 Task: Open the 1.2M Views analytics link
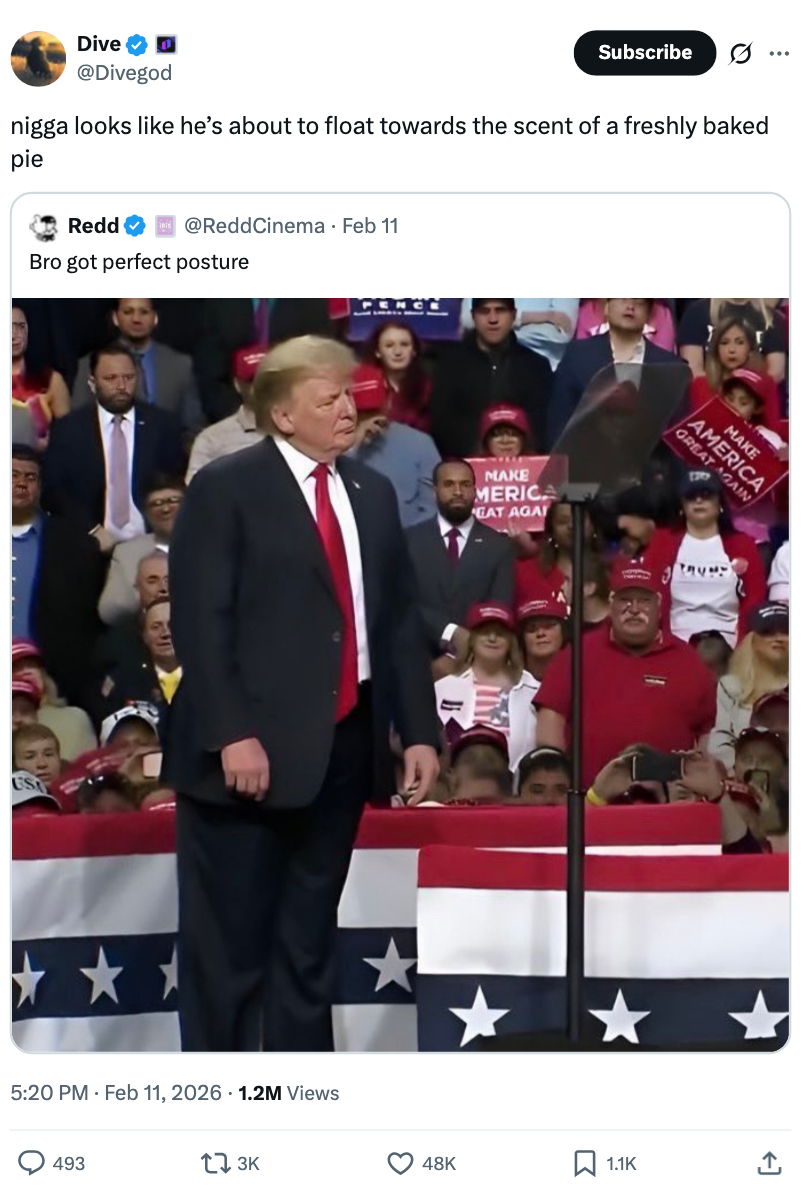pos(289,1093)
